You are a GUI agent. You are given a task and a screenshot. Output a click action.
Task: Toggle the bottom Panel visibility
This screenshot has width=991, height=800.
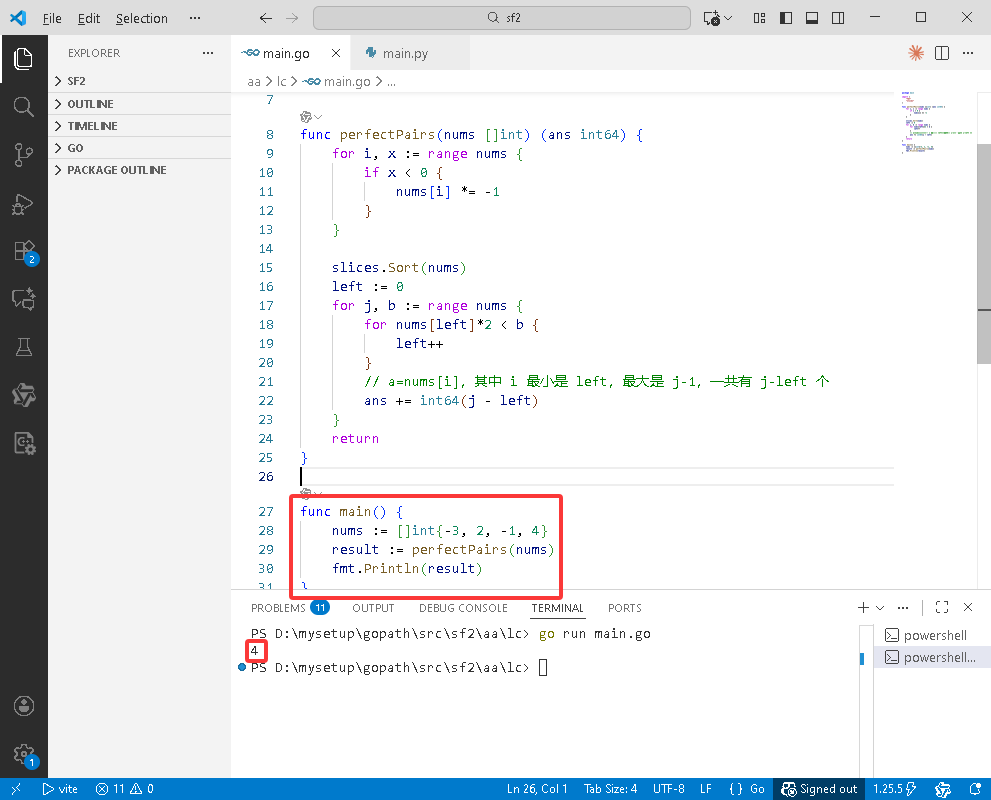click(x=812, y=18)
